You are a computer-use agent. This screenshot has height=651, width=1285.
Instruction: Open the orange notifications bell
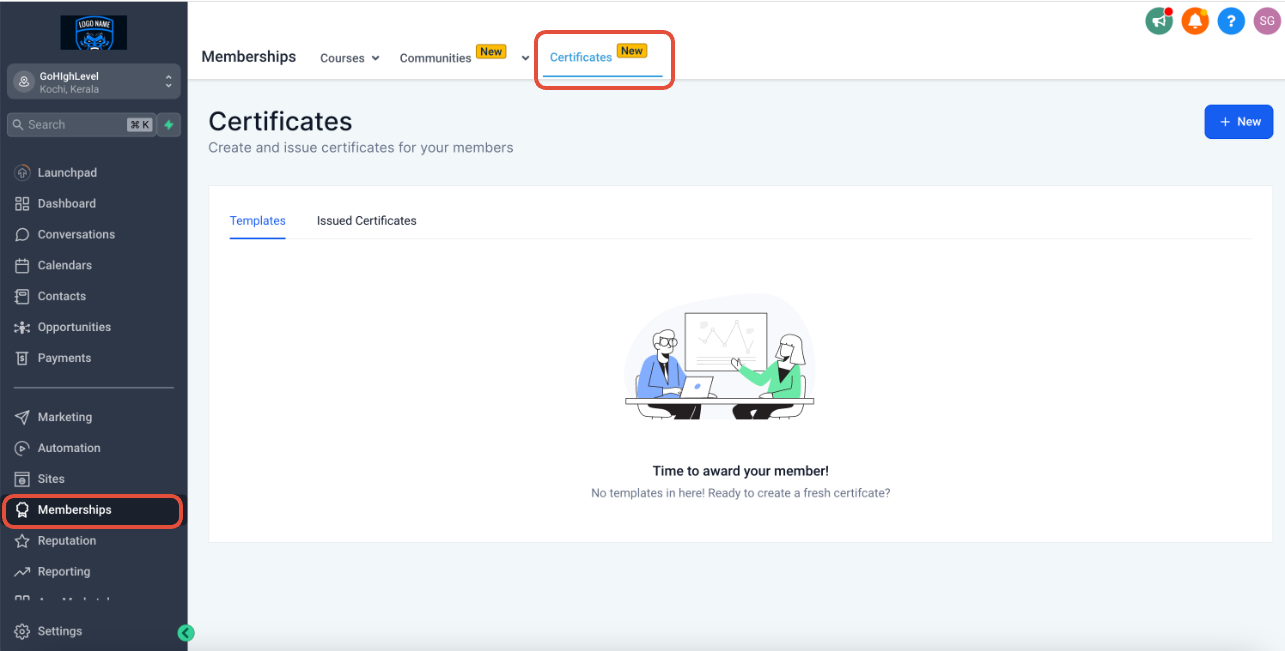[1195, 21]
